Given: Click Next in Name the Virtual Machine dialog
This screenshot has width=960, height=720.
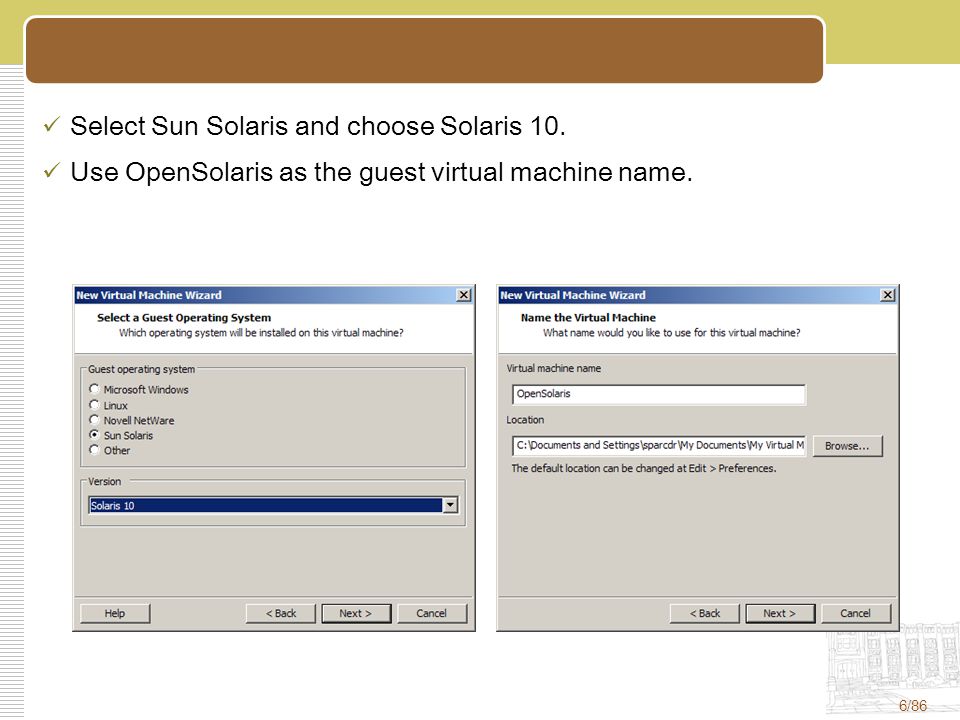Looking at the screenshot, I should pyautogui.click(x=780, y=613).
